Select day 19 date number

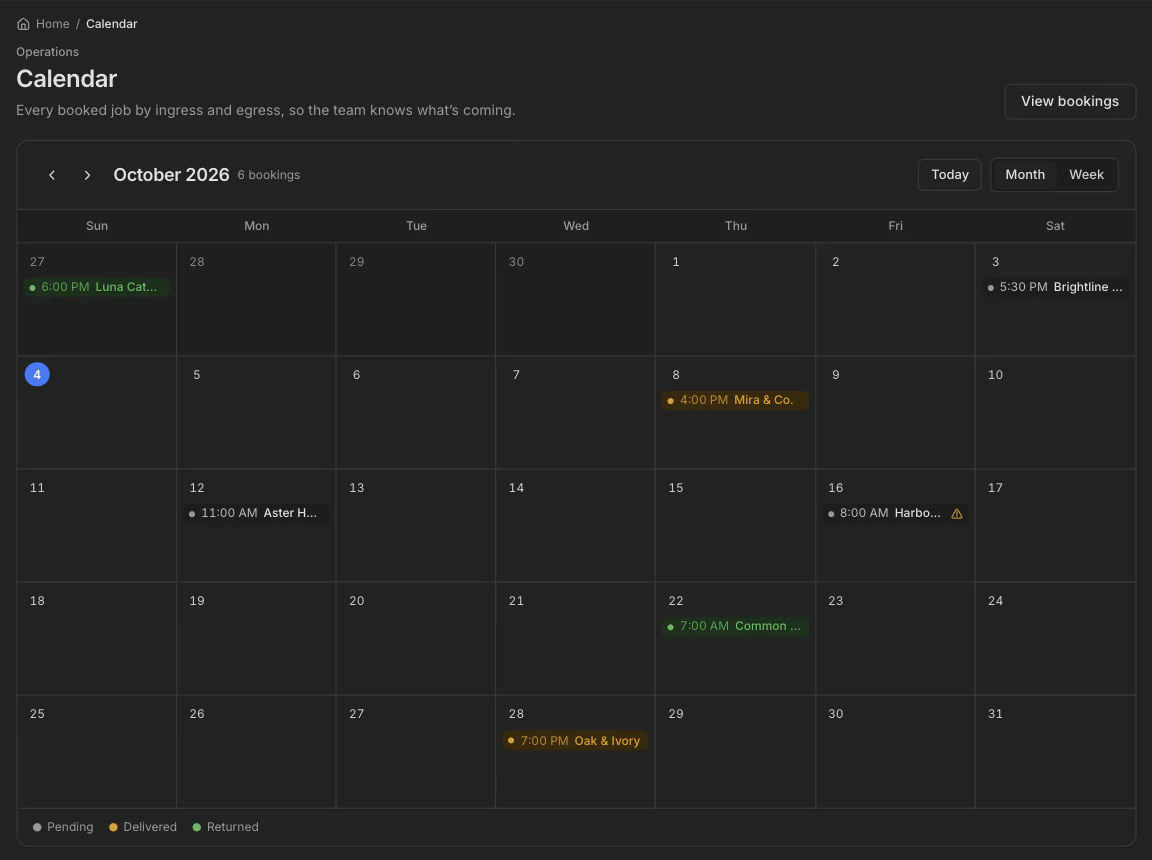point(197,601)
